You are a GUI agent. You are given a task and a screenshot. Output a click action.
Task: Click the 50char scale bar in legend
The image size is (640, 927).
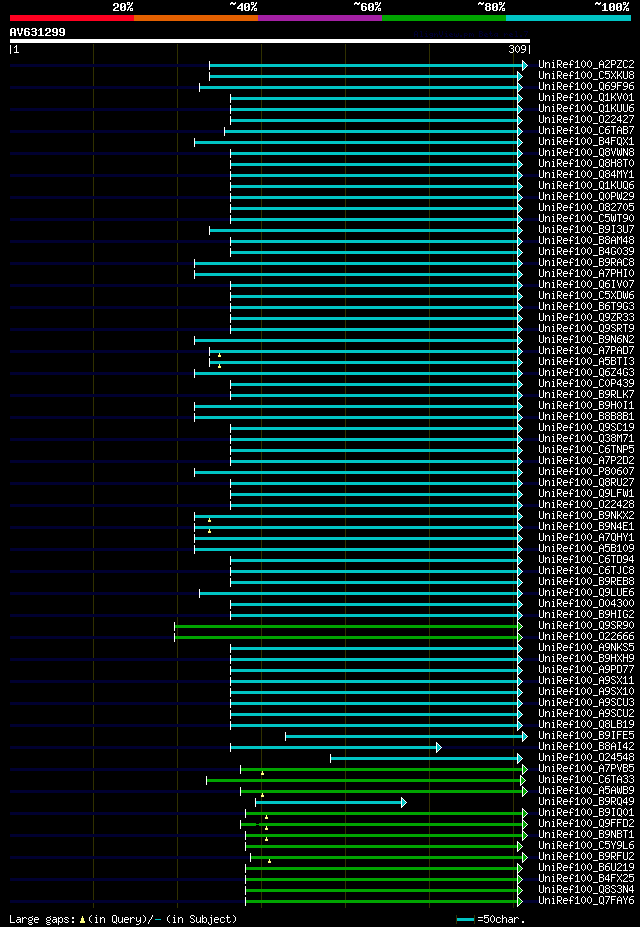tap(466, 919)
